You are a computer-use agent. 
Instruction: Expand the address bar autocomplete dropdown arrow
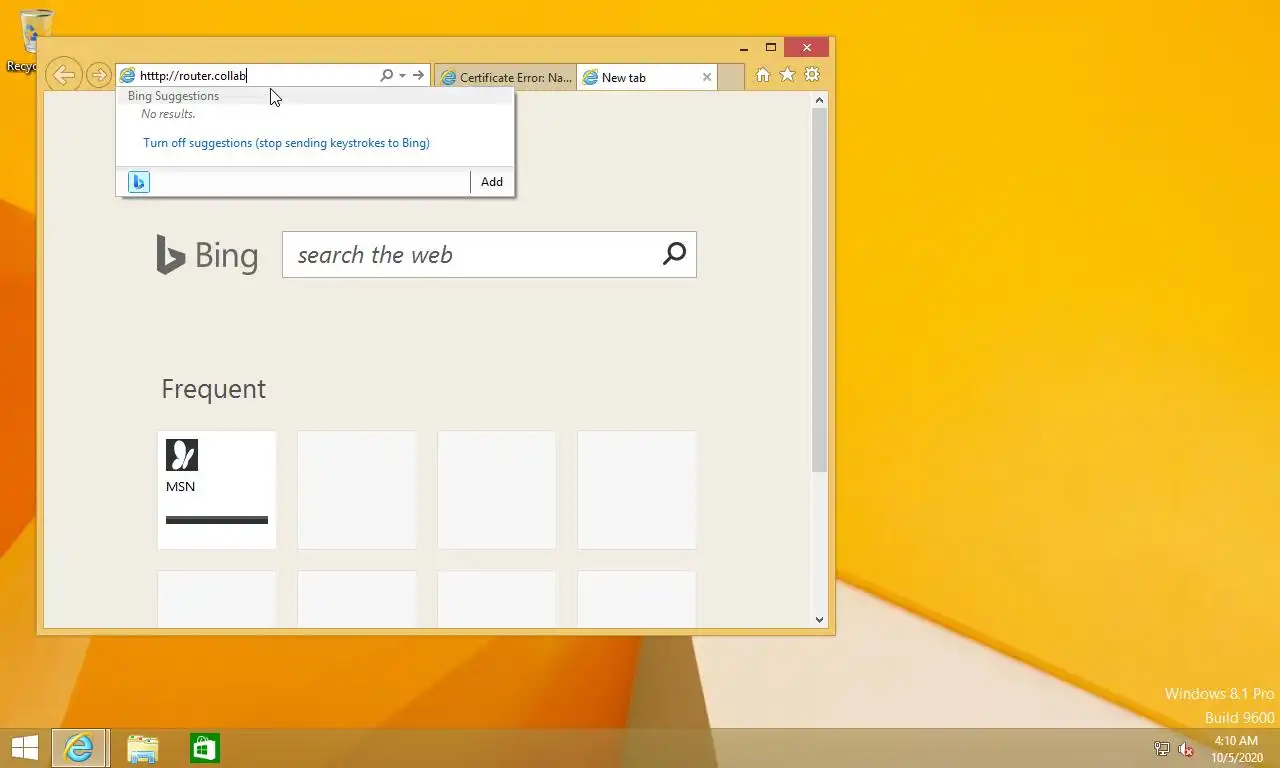(x=402, y=75)
